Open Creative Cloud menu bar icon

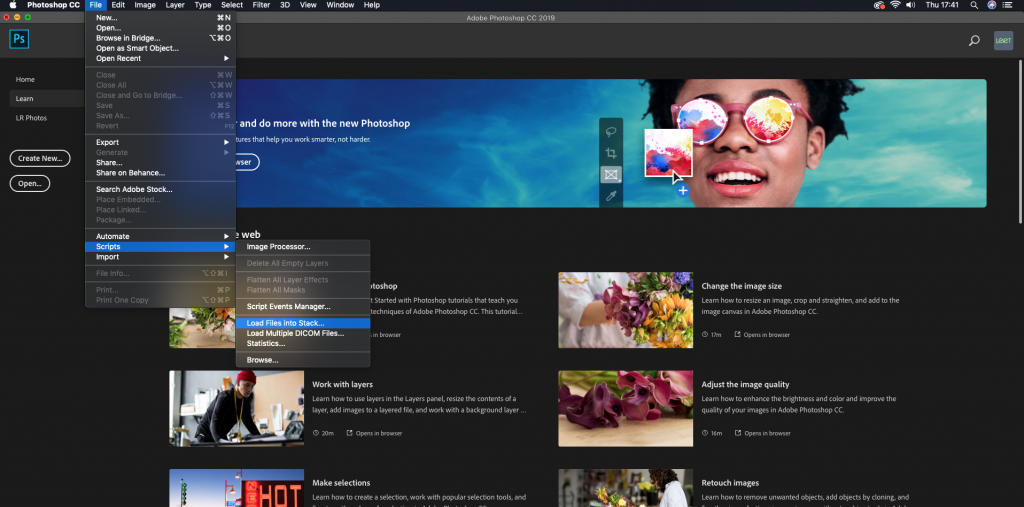(878, 5)
